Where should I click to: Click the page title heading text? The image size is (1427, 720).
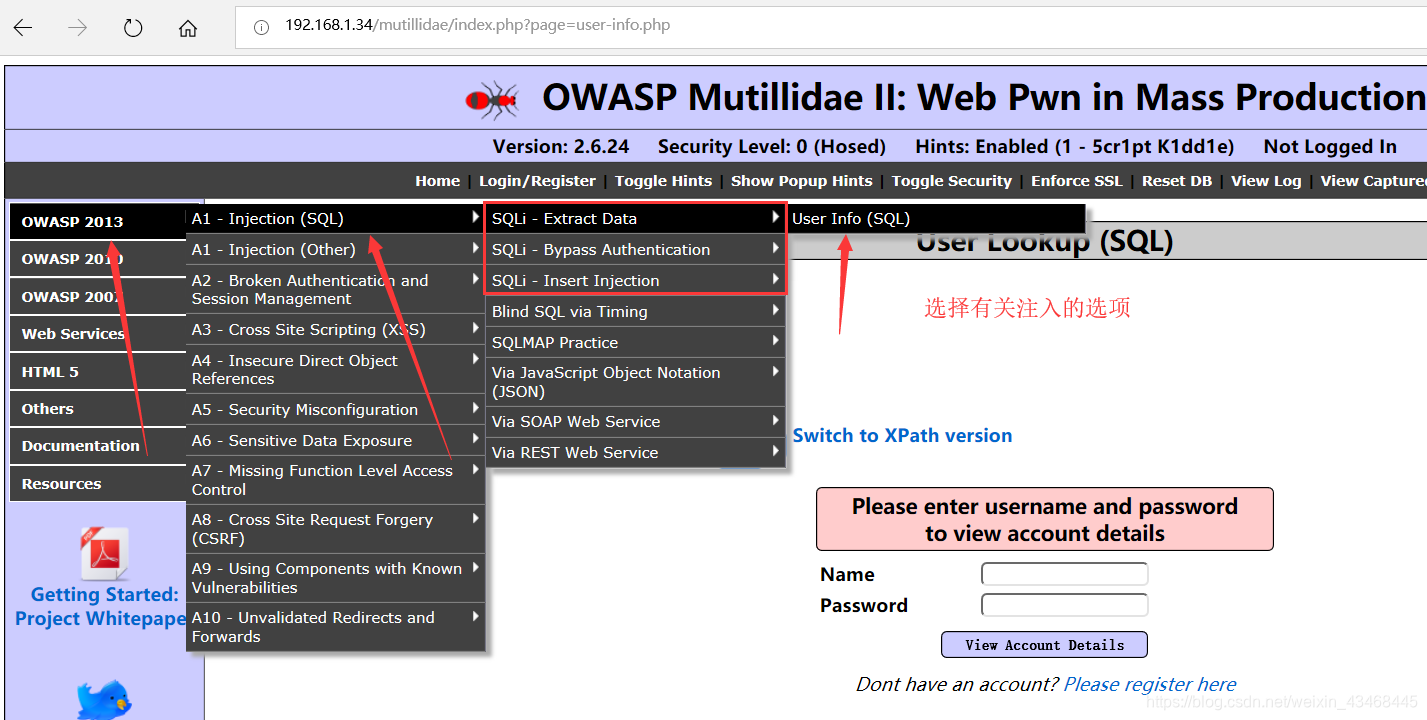click(x=984, y=98)
